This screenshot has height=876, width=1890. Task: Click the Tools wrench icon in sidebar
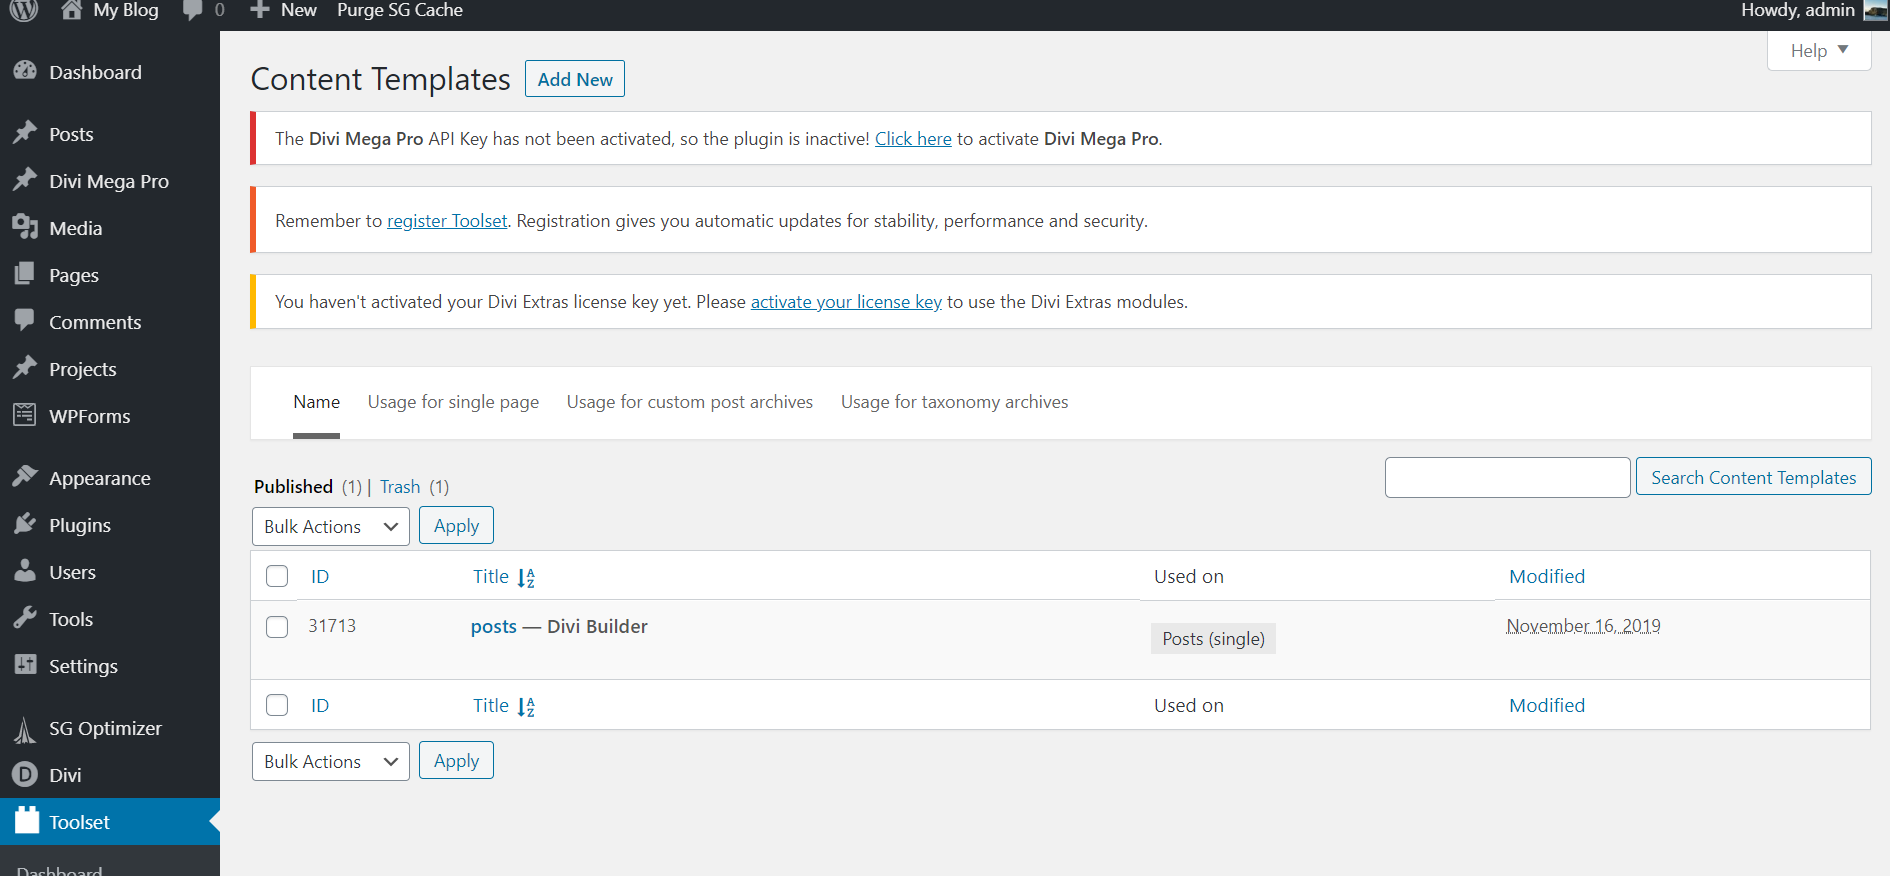coord(25,618)
